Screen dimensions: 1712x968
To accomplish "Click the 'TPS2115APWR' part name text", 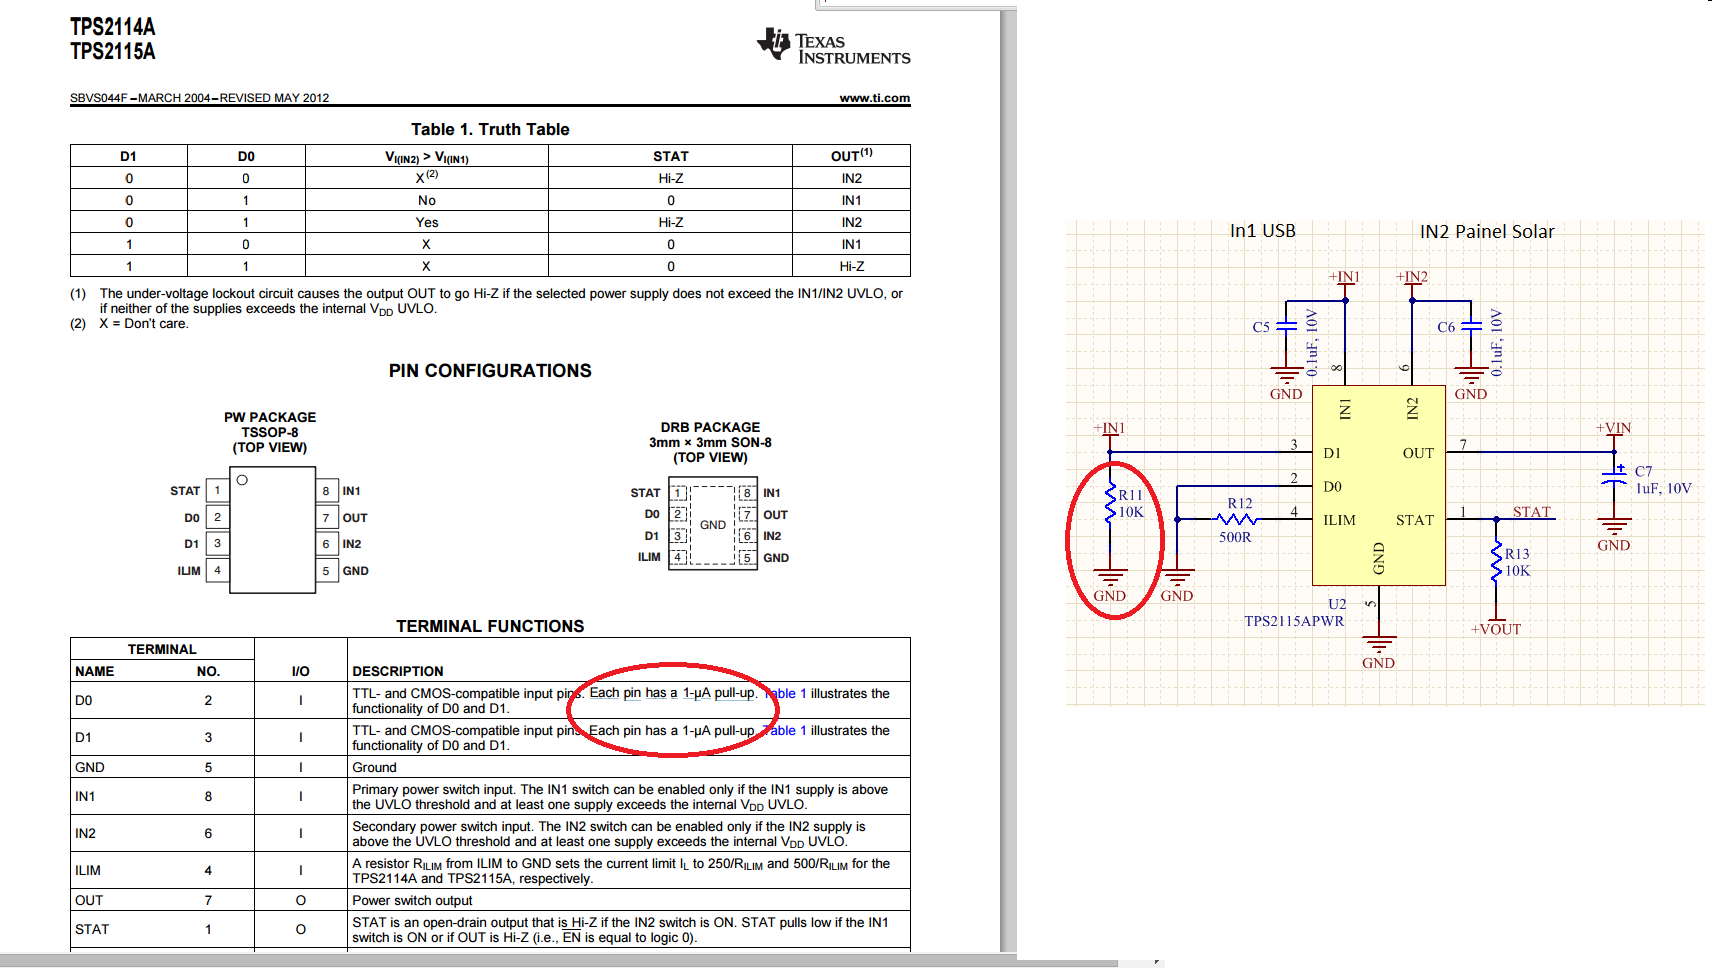I will coord(1294,621).
